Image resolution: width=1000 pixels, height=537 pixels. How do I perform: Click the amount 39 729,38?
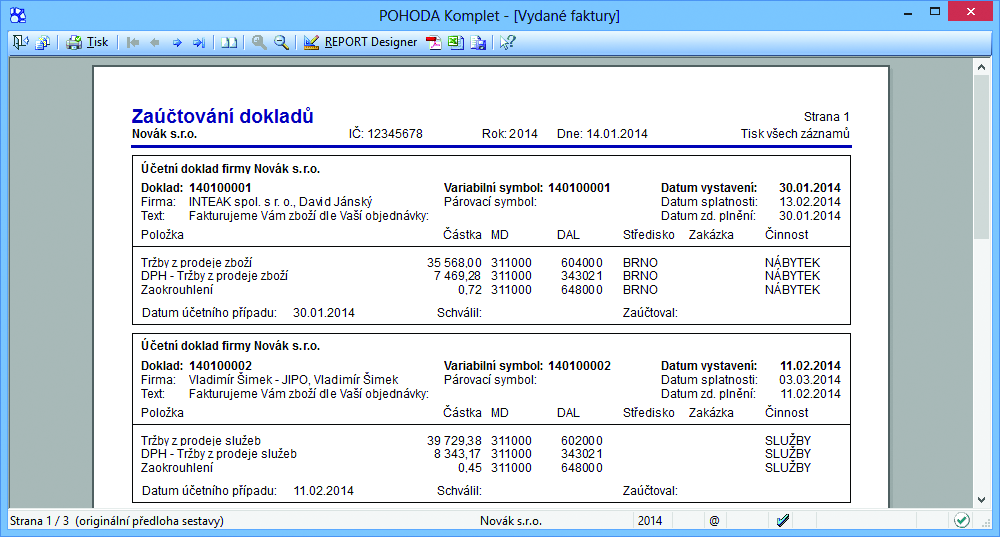coord(454,441)
